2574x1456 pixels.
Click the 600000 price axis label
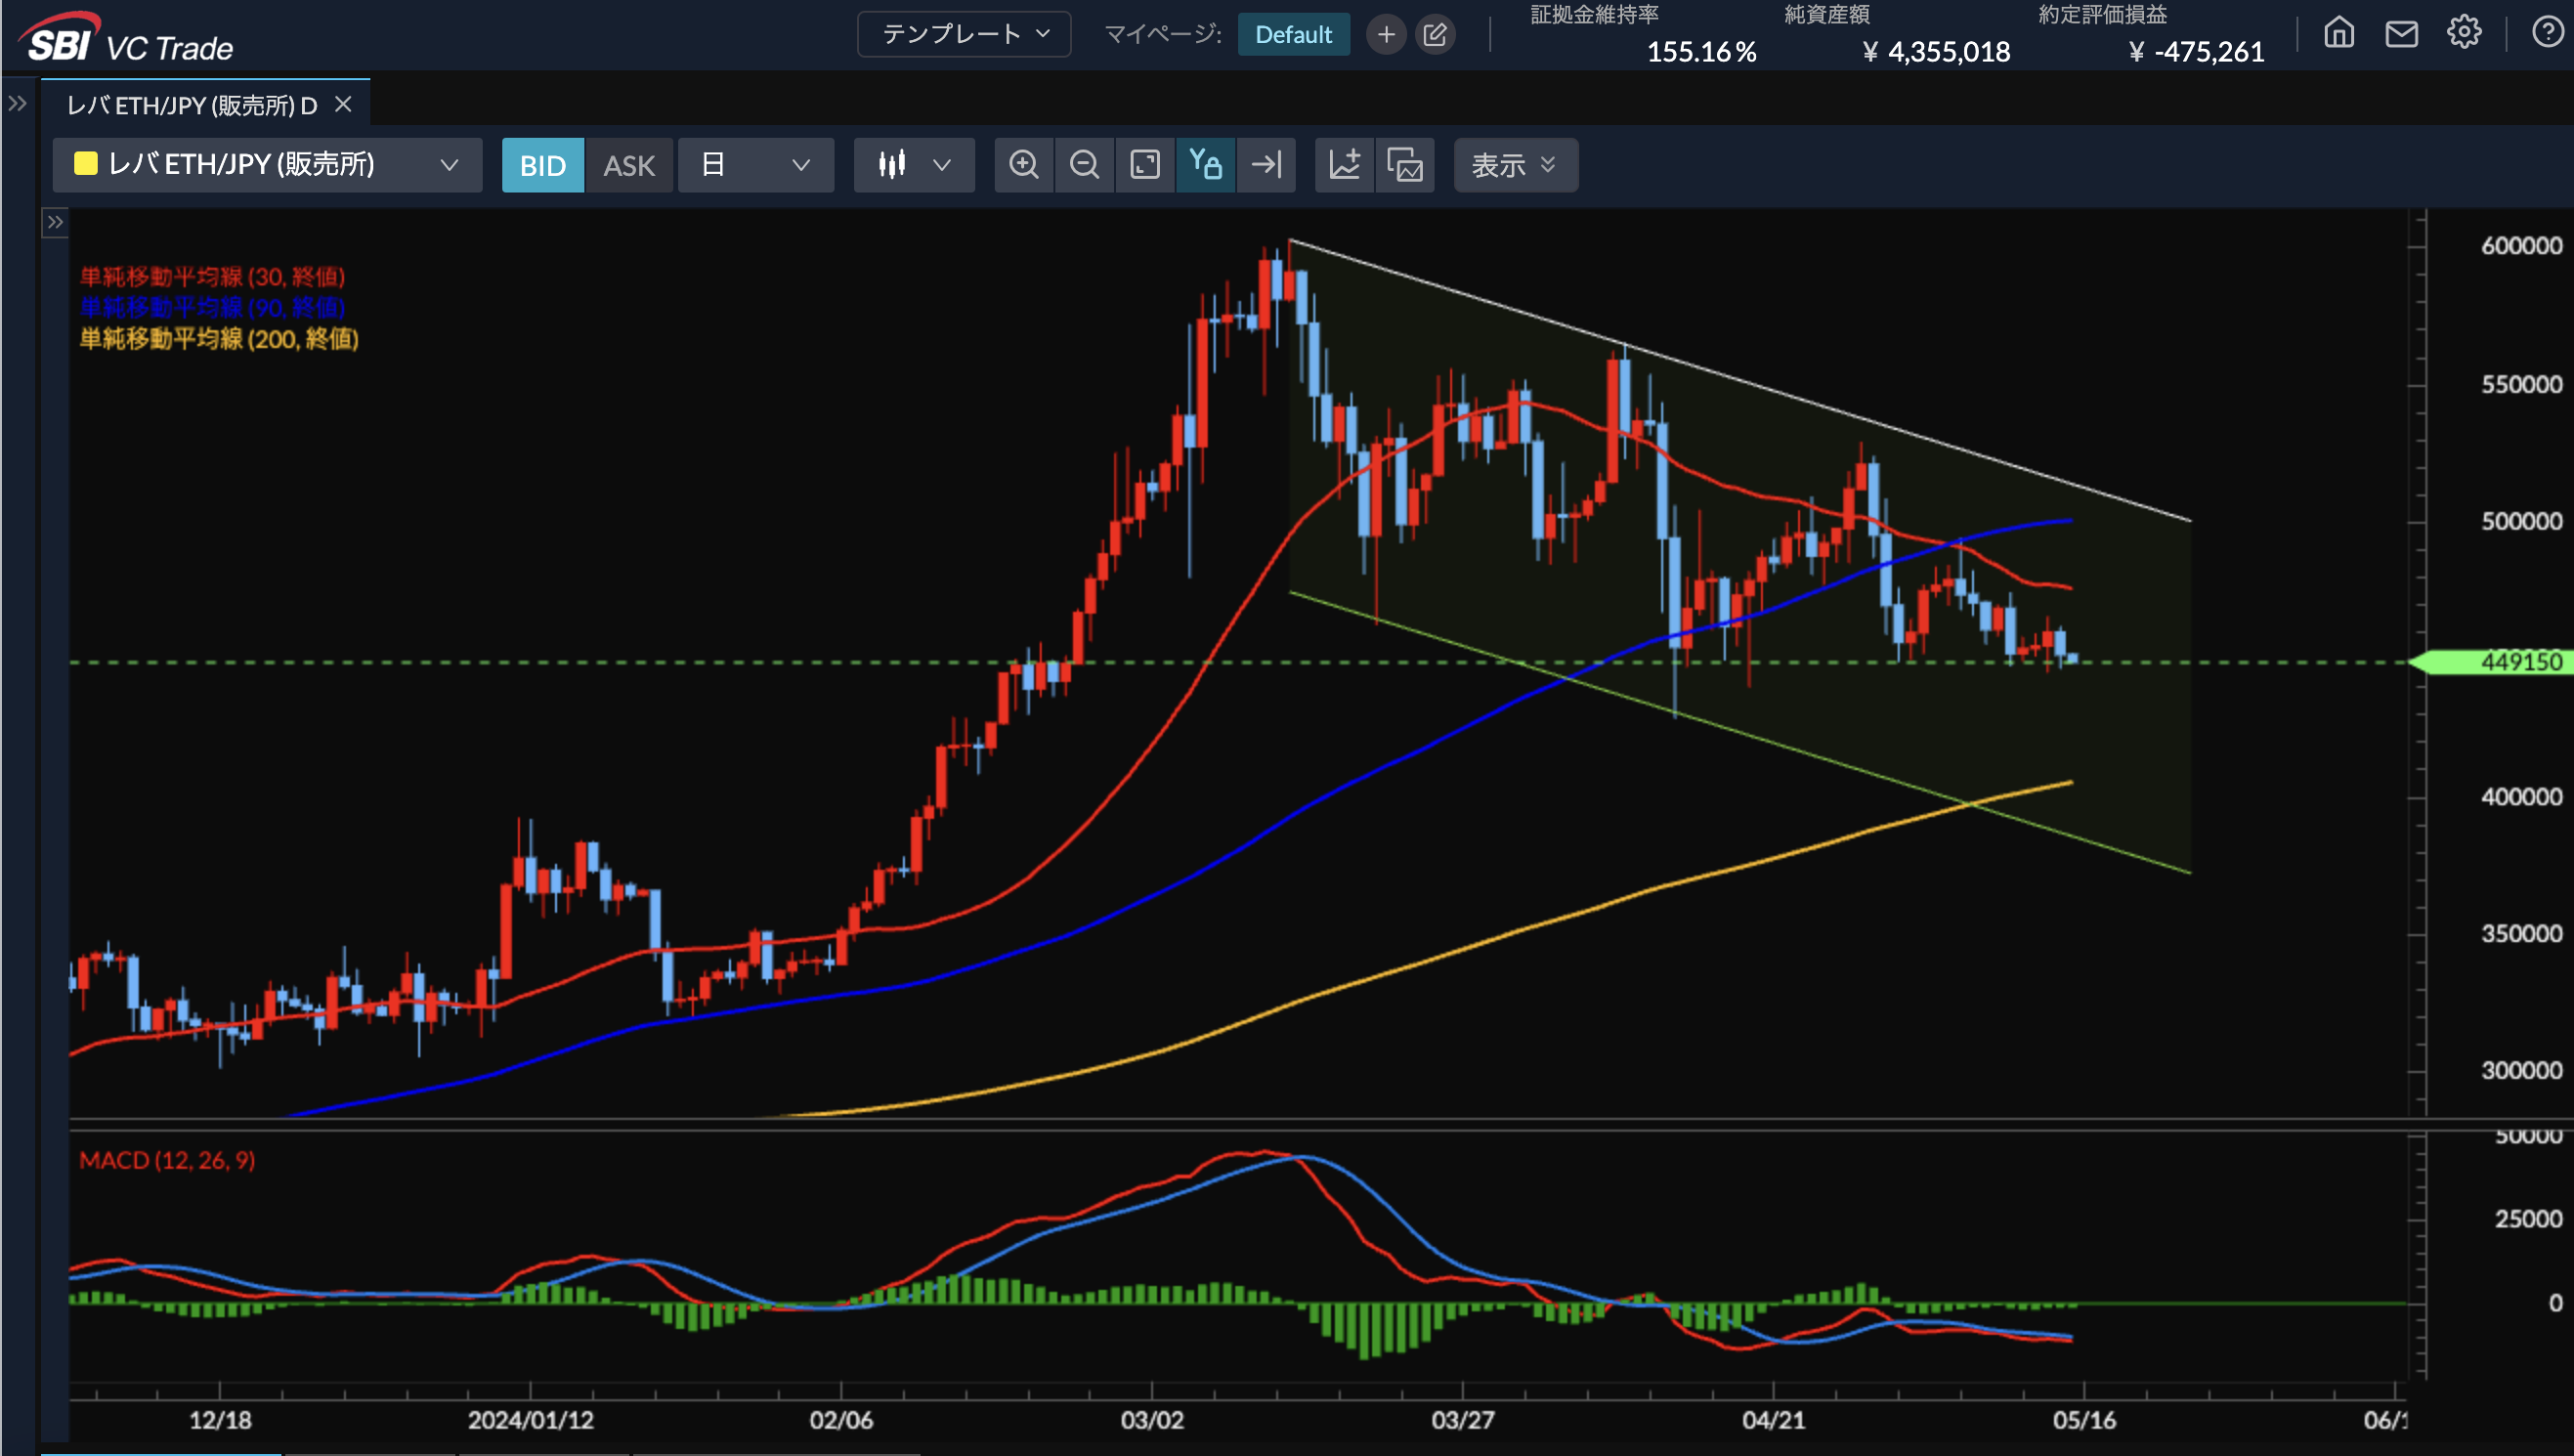(2521, 246)
